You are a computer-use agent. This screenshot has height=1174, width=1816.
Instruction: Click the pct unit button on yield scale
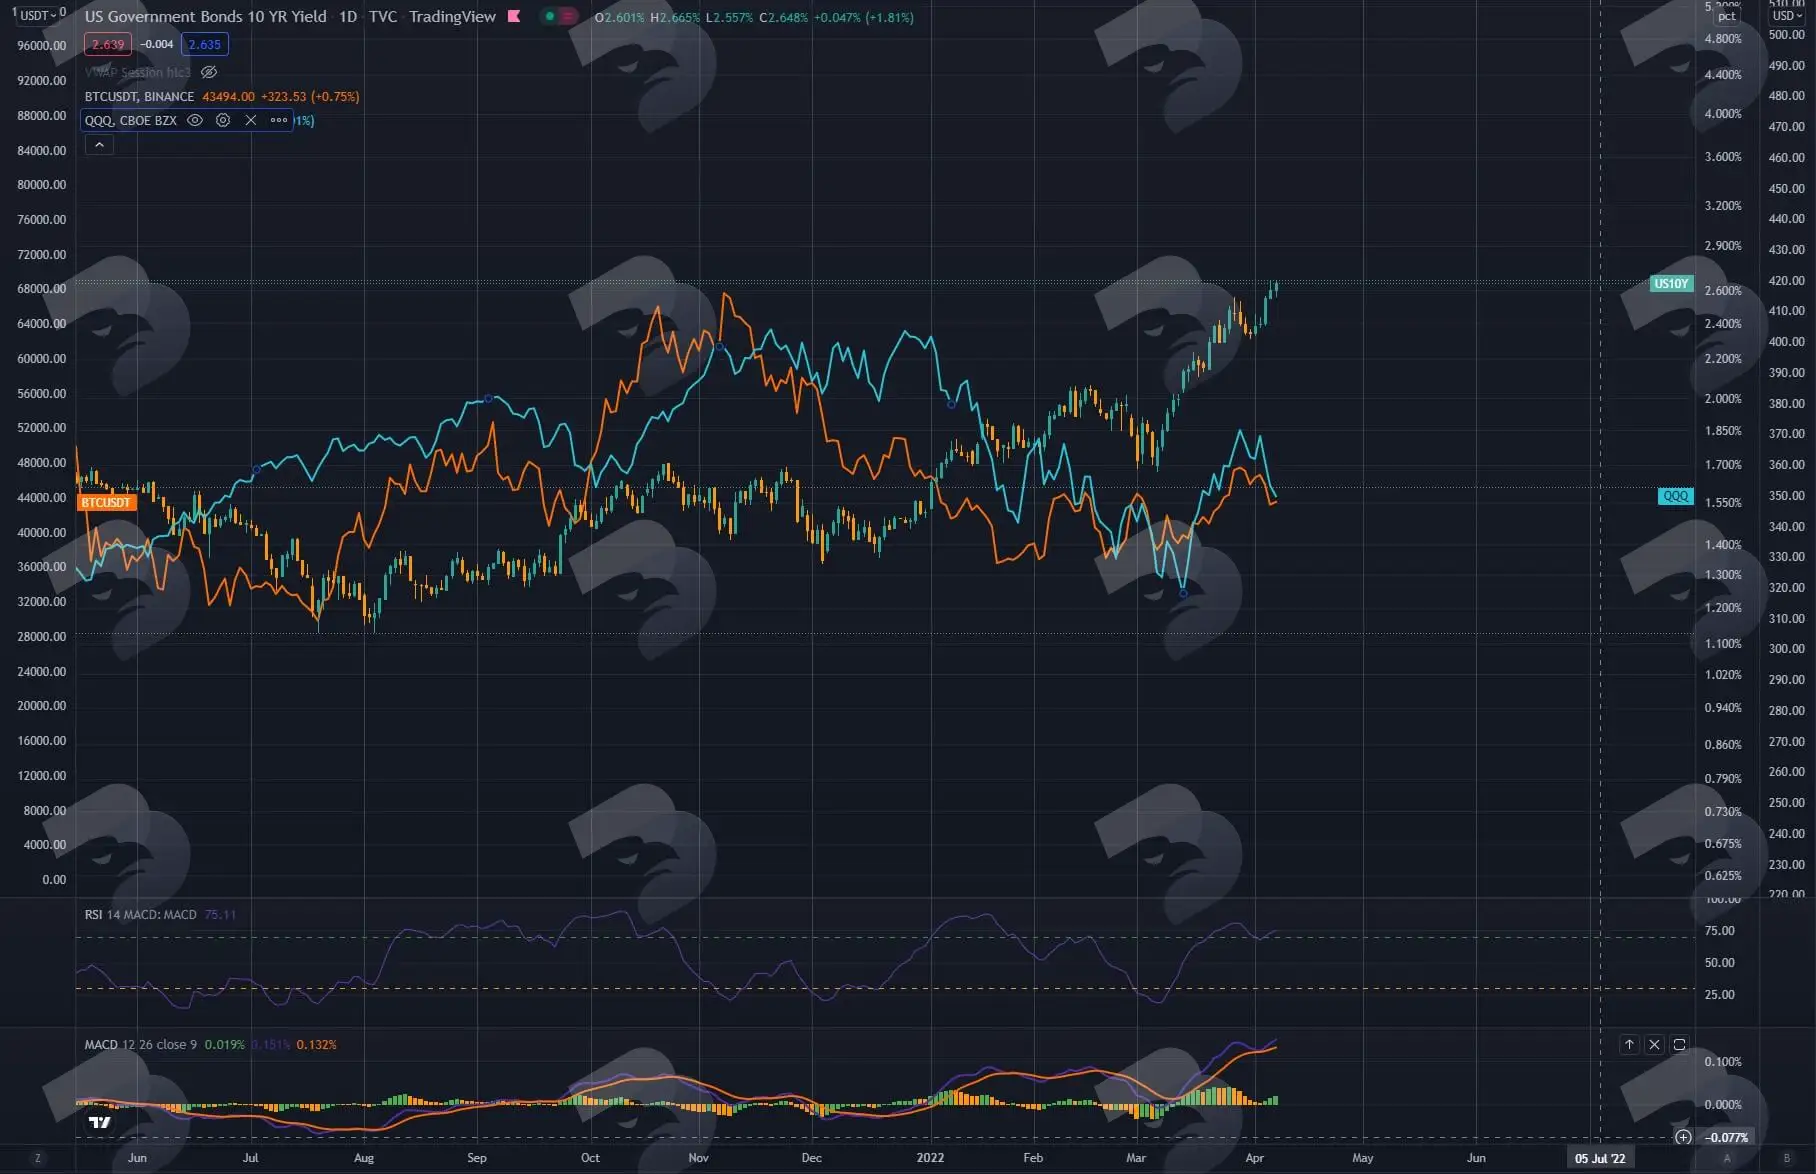[x=1727, y=17]
